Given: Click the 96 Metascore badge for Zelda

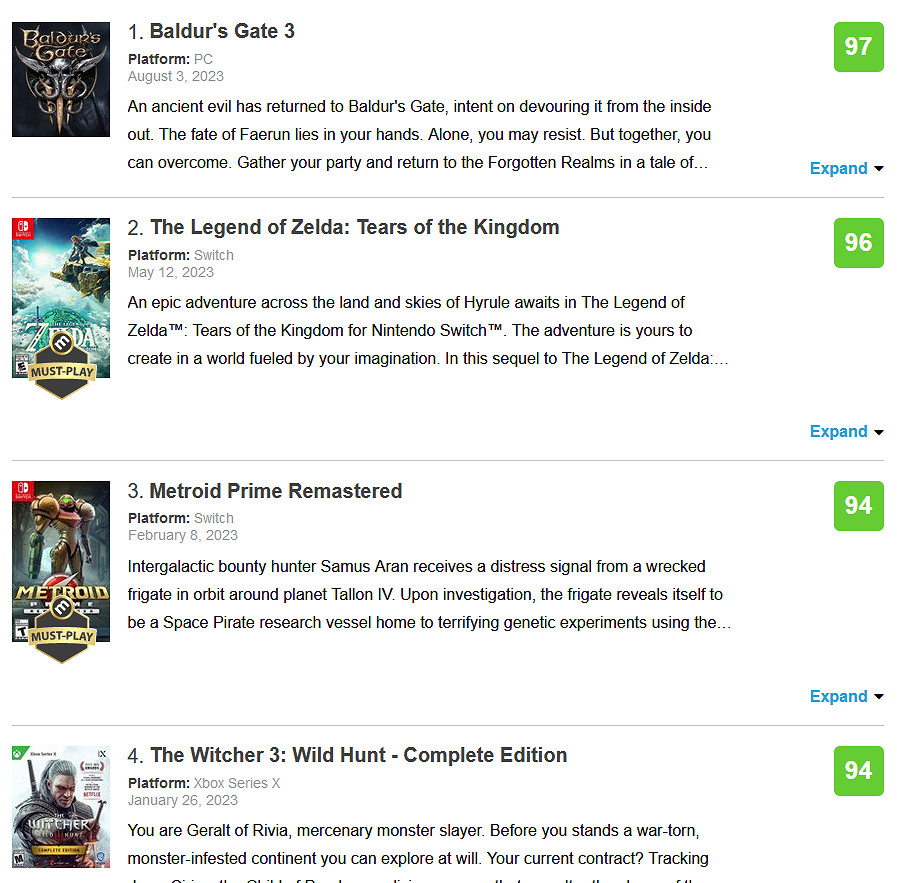Looking at the screenshot, I should point(859,243).
